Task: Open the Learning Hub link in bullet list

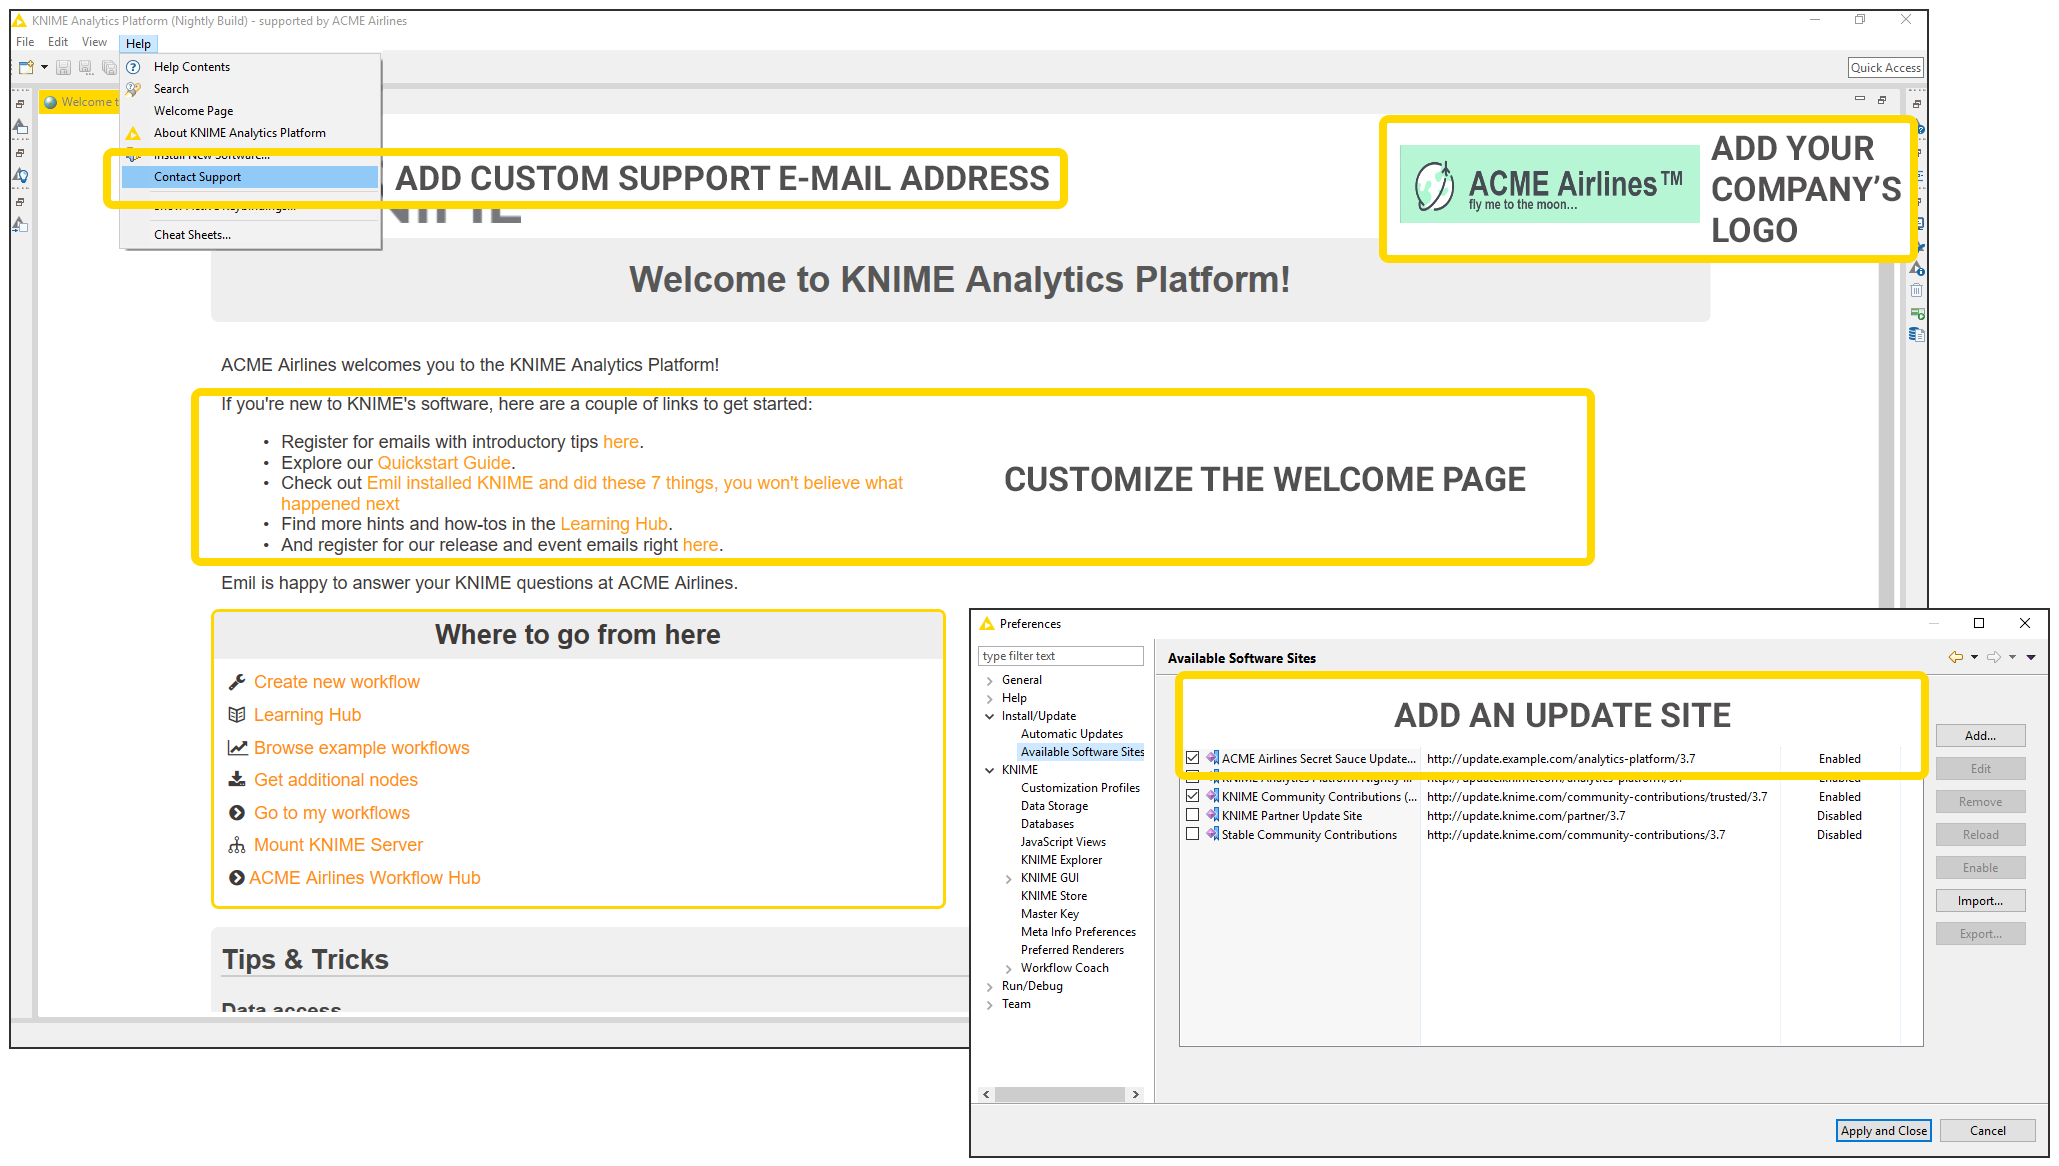Action: point(613,524)
